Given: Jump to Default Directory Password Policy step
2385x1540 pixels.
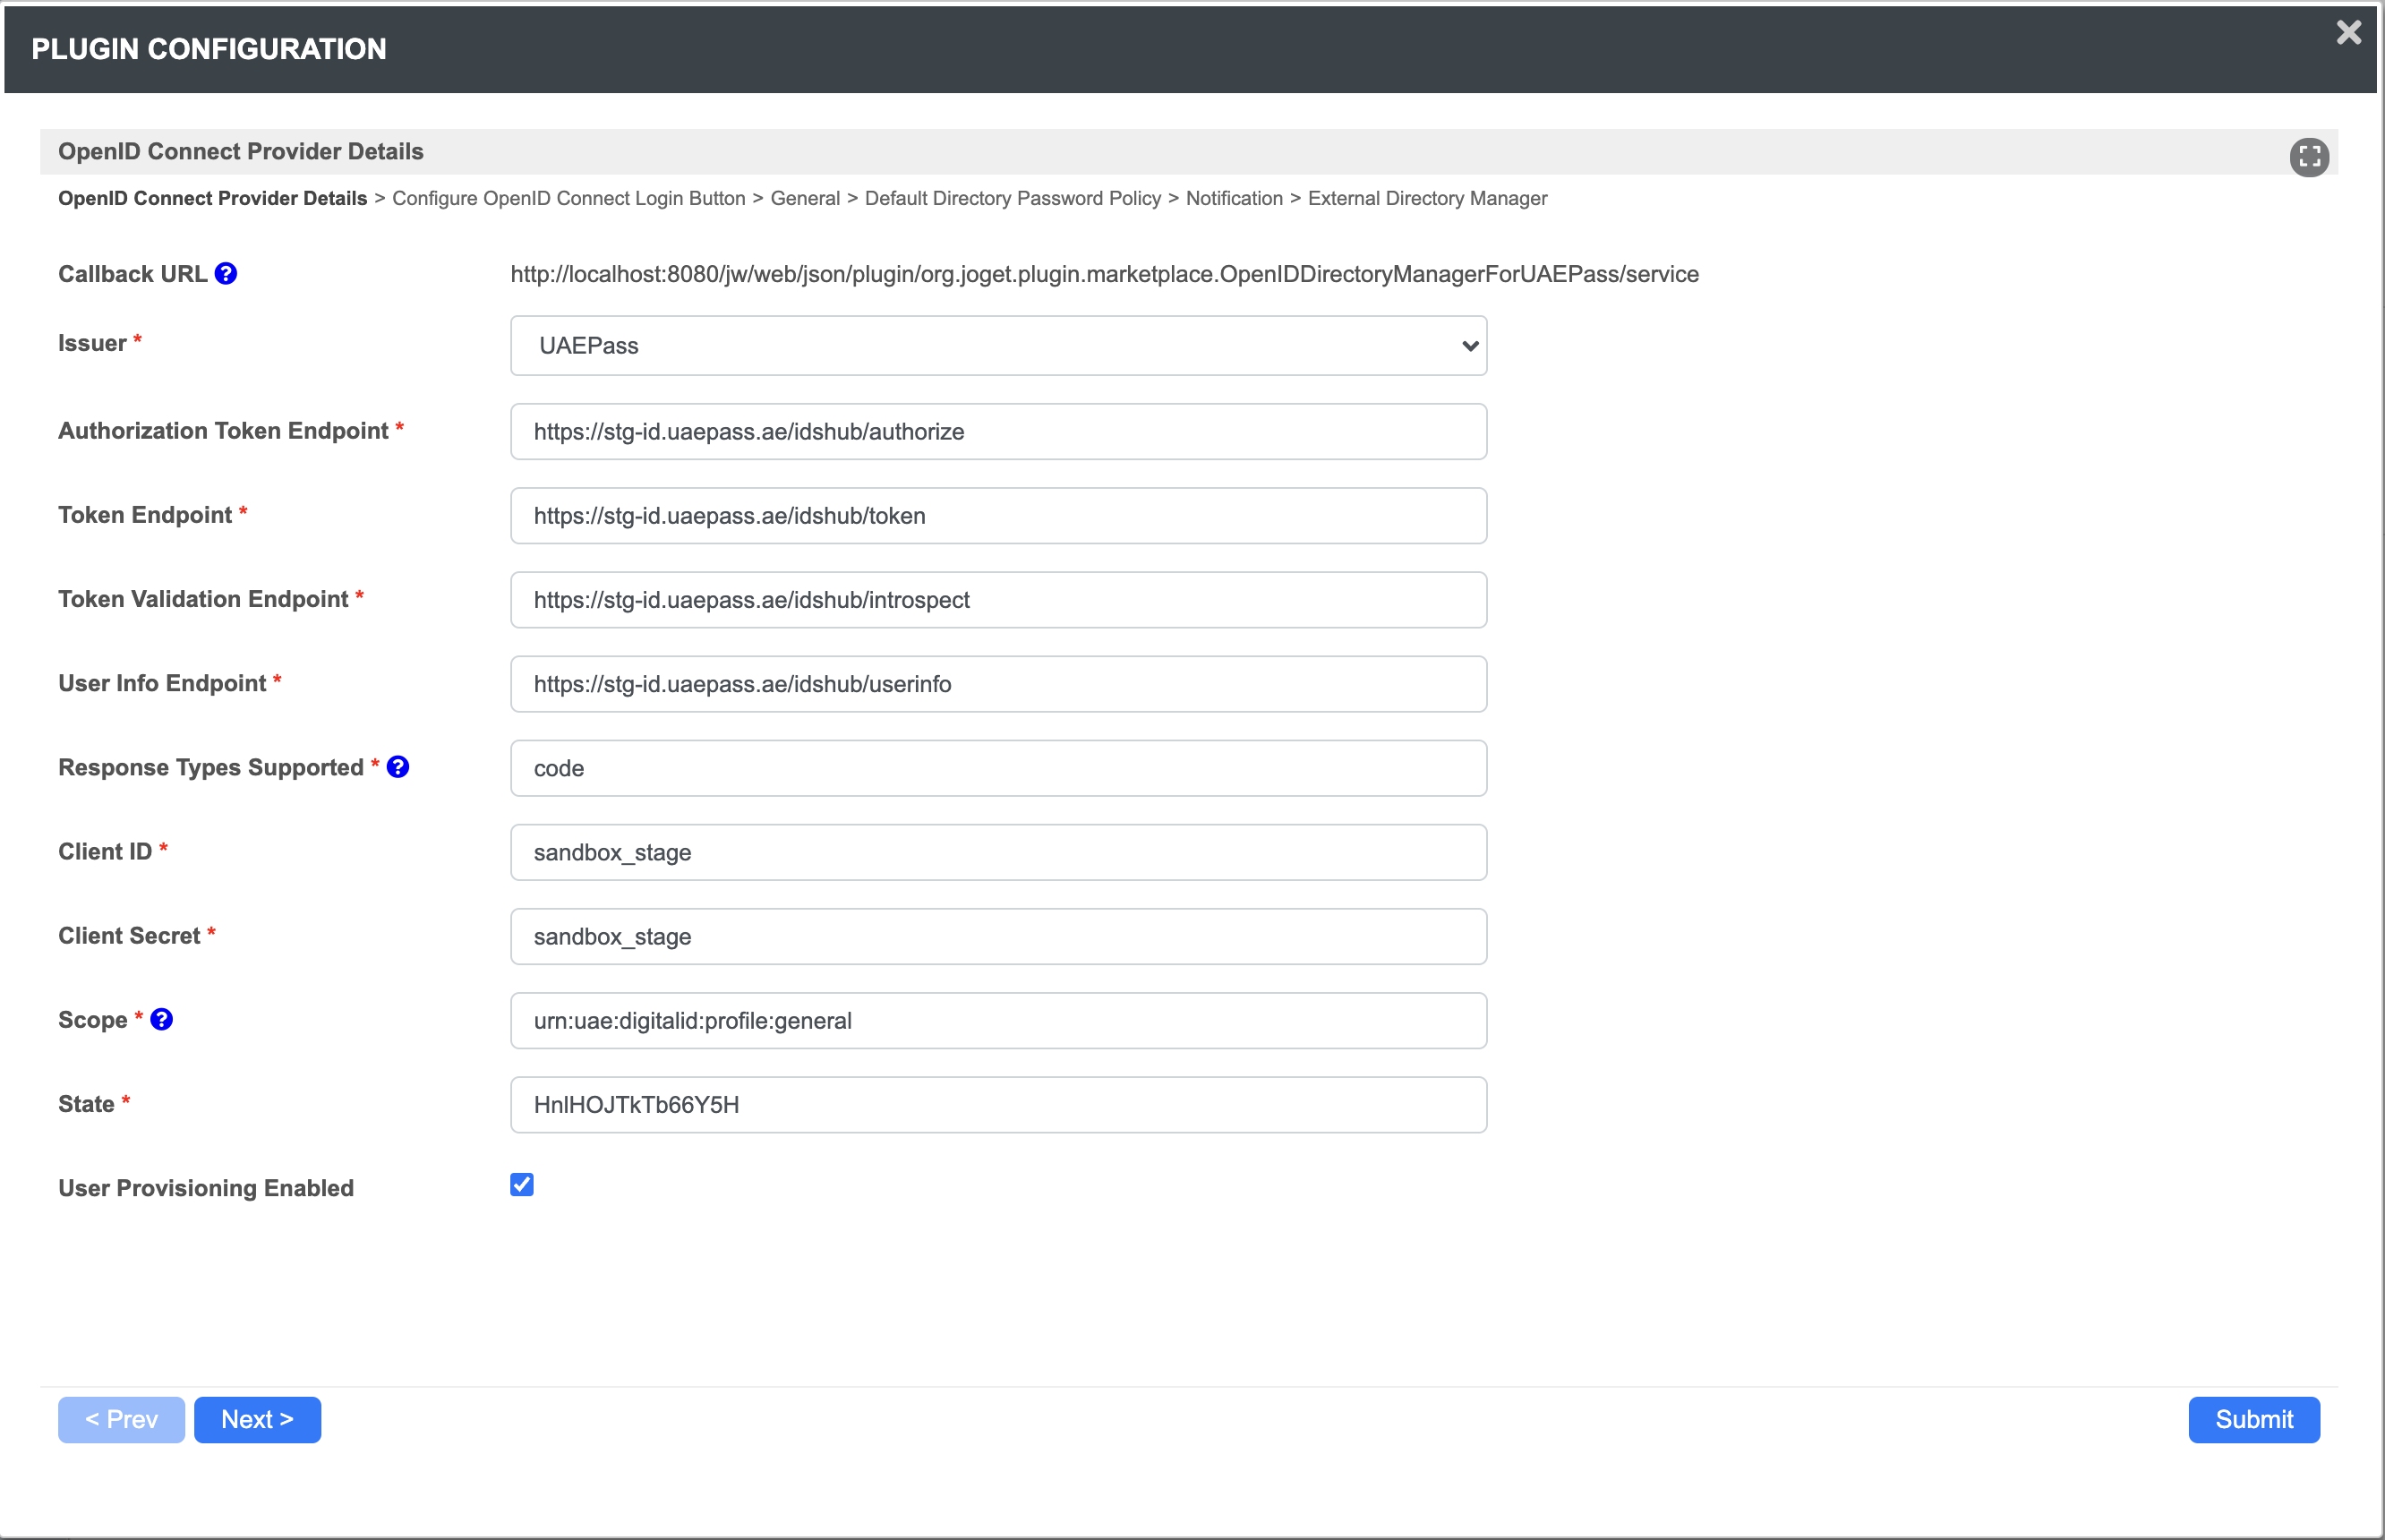Looking at the screenshot, I should point(1012,198).
